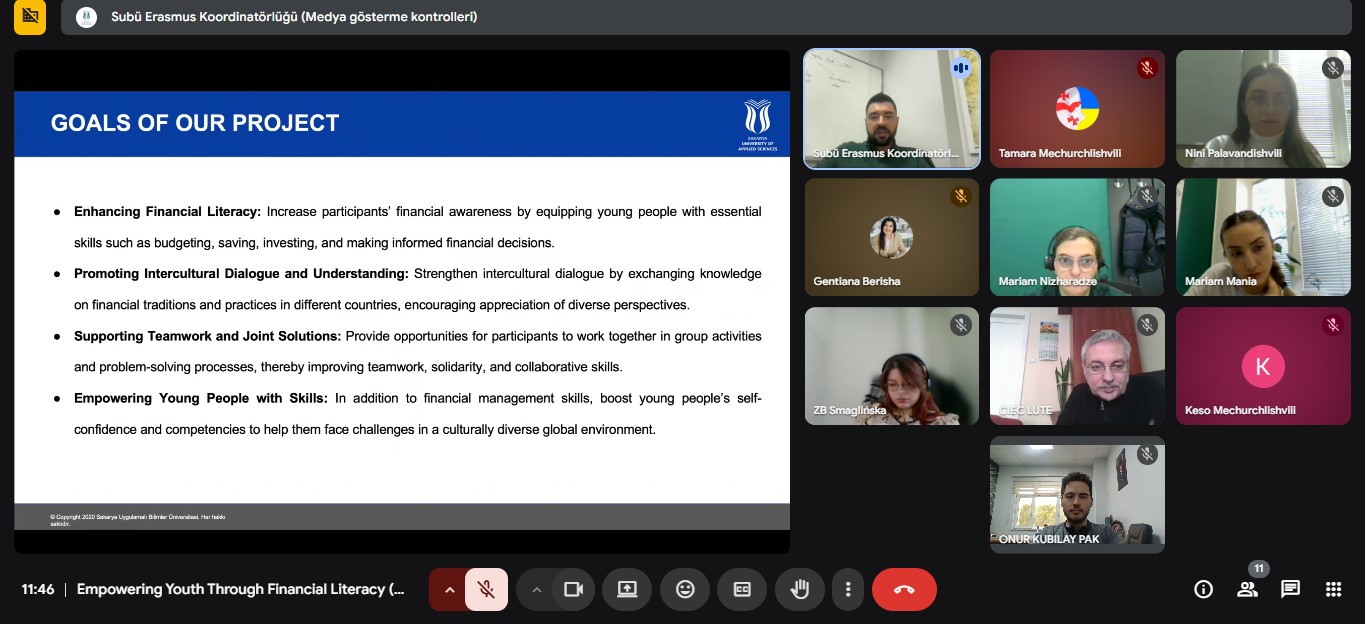The width and height of the screenshot is (1366, 624).
Task: Open the activities grid icon
Action: 1333,589
